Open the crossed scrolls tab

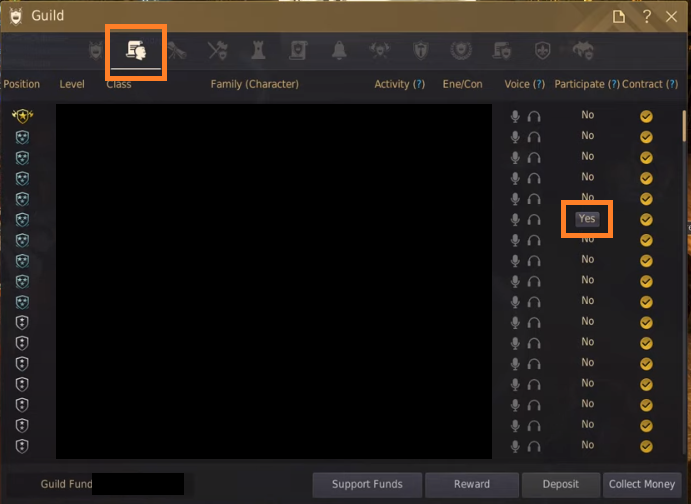click(x=177, y=51)
